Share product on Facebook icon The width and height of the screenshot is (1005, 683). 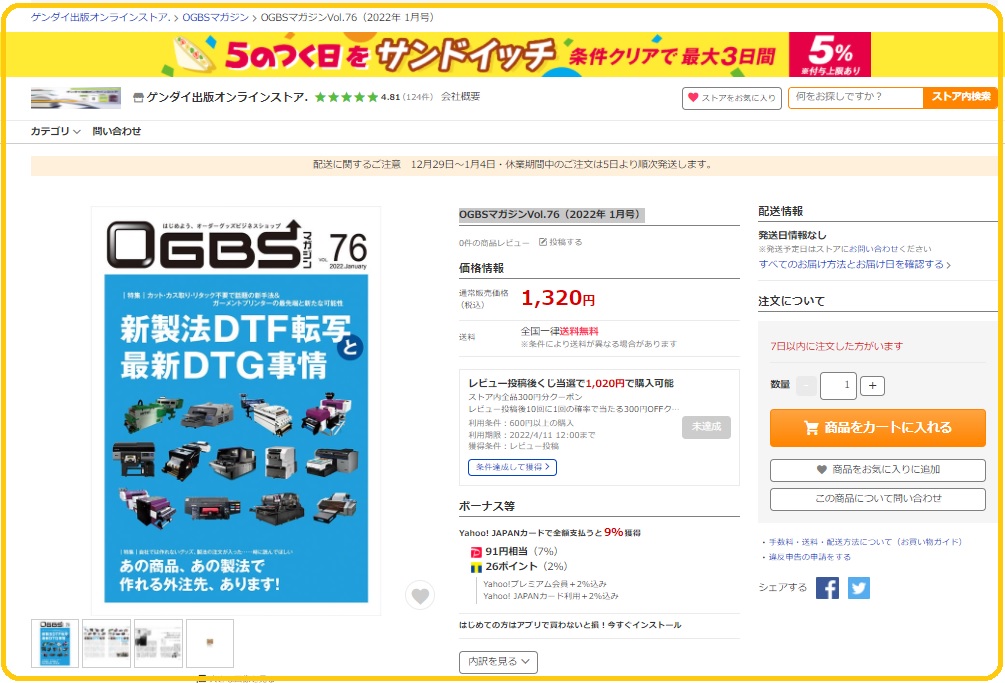coord(827,588)
